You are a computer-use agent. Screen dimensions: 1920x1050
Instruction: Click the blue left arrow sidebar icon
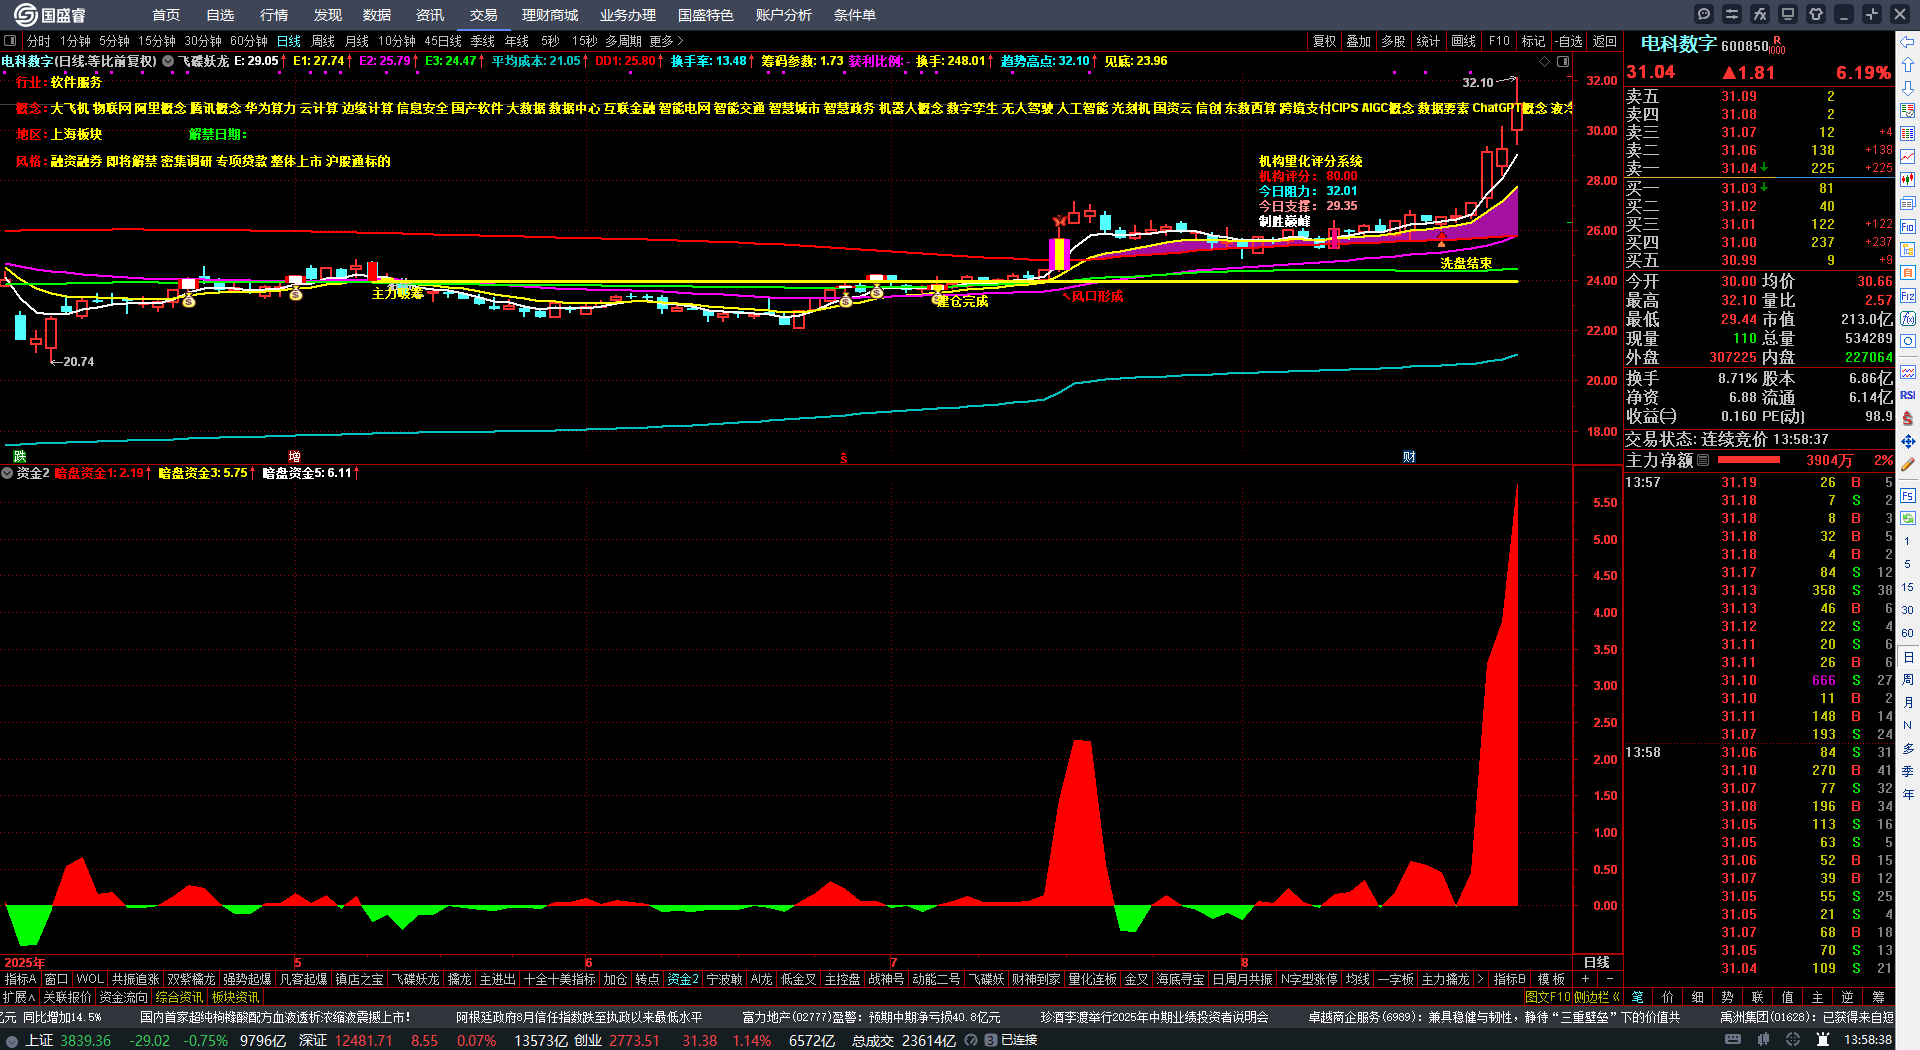(1908, 42)
